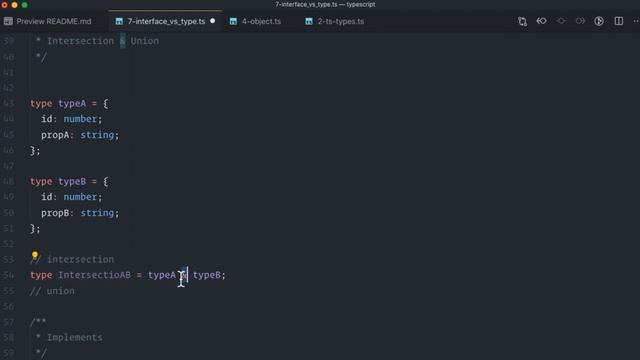Click unsaved dot on 7-interface_vs_type.ts tab
This screenshot has width=640, height=360.
pos(213,21)
